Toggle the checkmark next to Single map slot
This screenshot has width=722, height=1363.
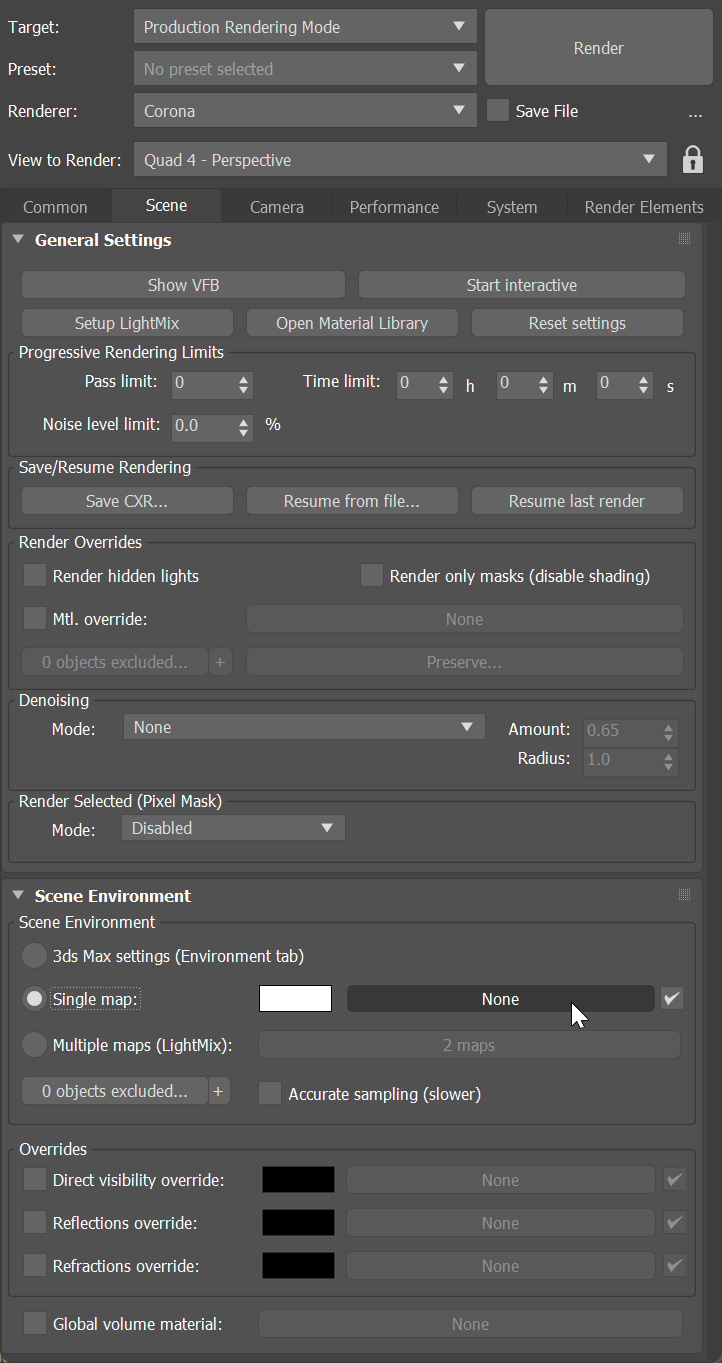673,998
